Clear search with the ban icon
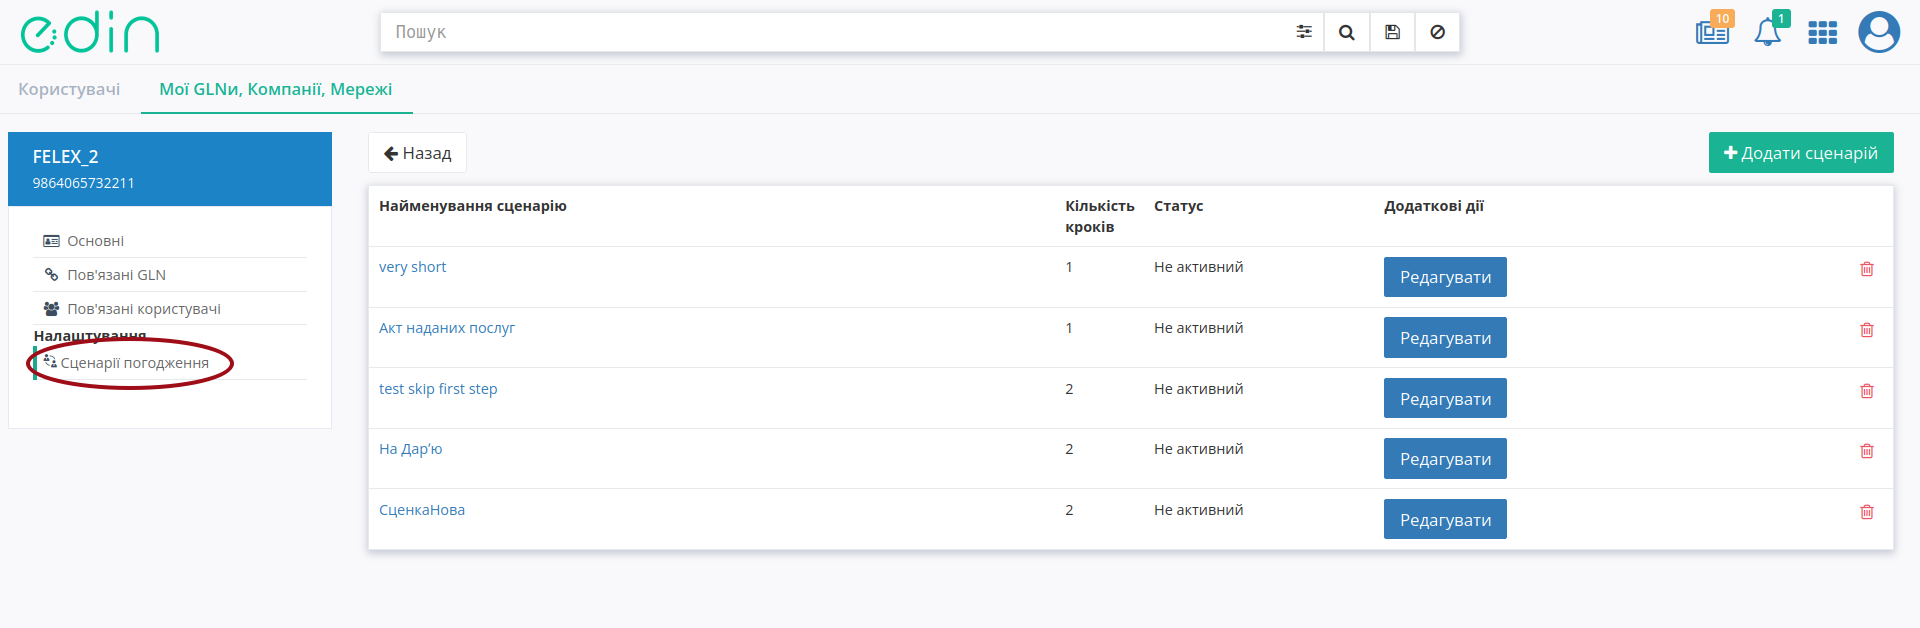 [x=1437, y=32]
